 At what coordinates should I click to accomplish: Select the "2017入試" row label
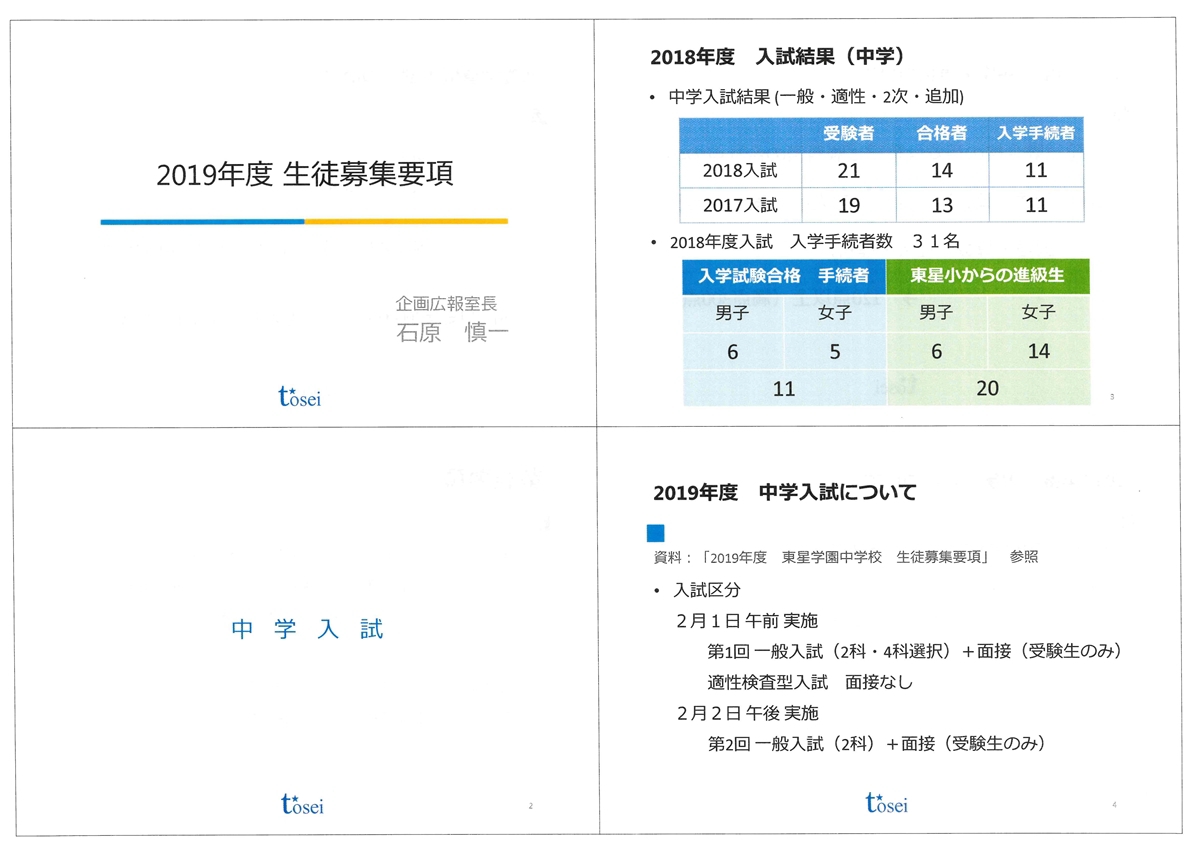point(740,205)
